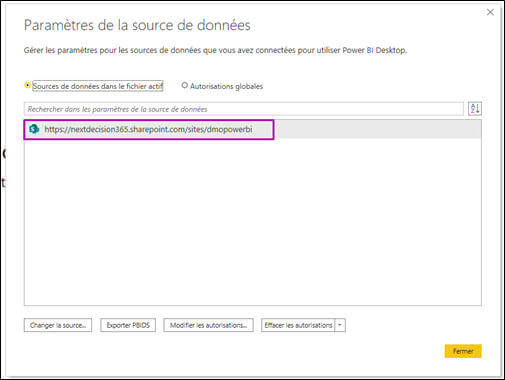Select 'Sources de données dans le fichier actif' radio
The height and width of the screenshot is (380, 505).
pyautogui.click(x=27, y=85)
